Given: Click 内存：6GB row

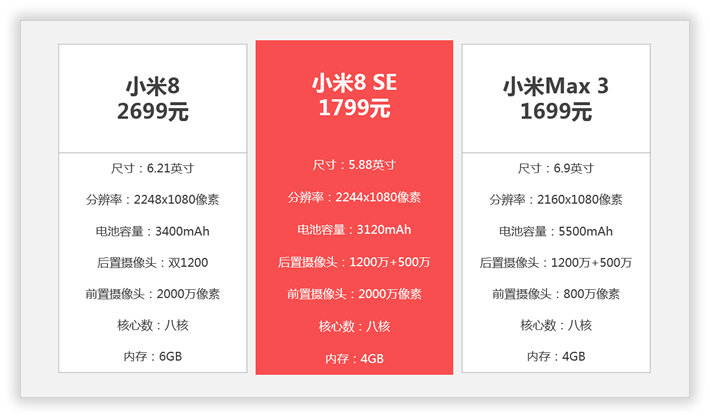Looking at the screenshot, I should click(x=153, y=357).
